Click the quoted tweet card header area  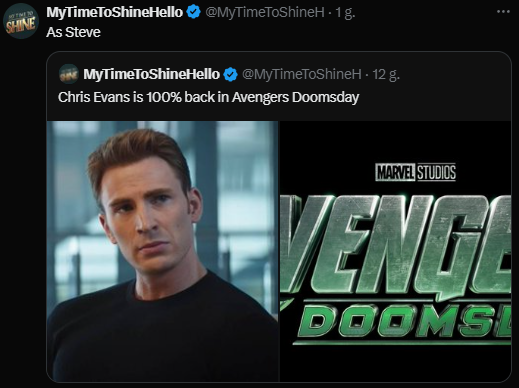(279, 86)
